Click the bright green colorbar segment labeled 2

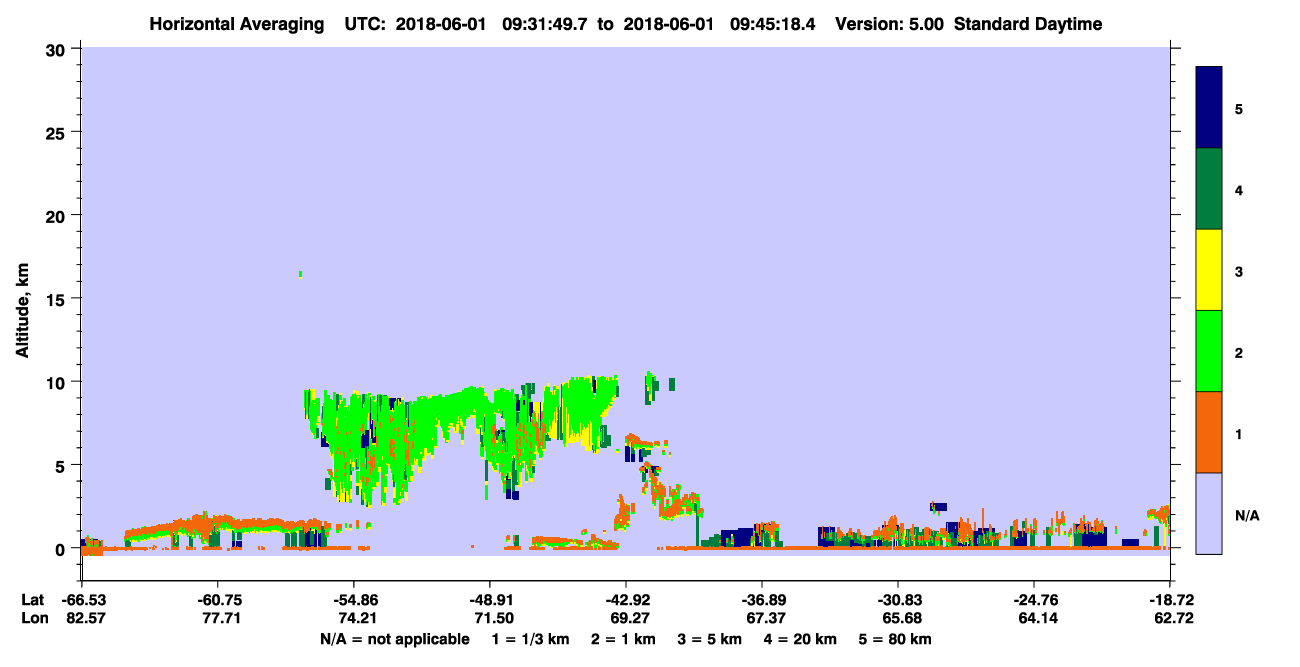1209,351
